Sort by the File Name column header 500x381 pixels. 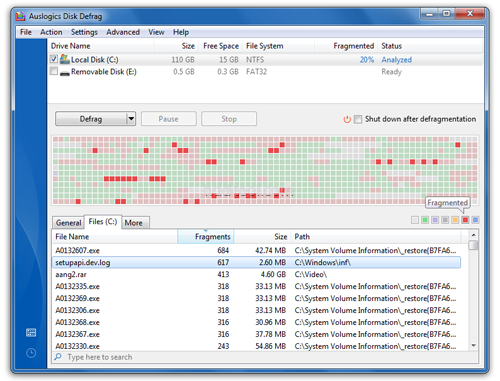pos(115,237)
